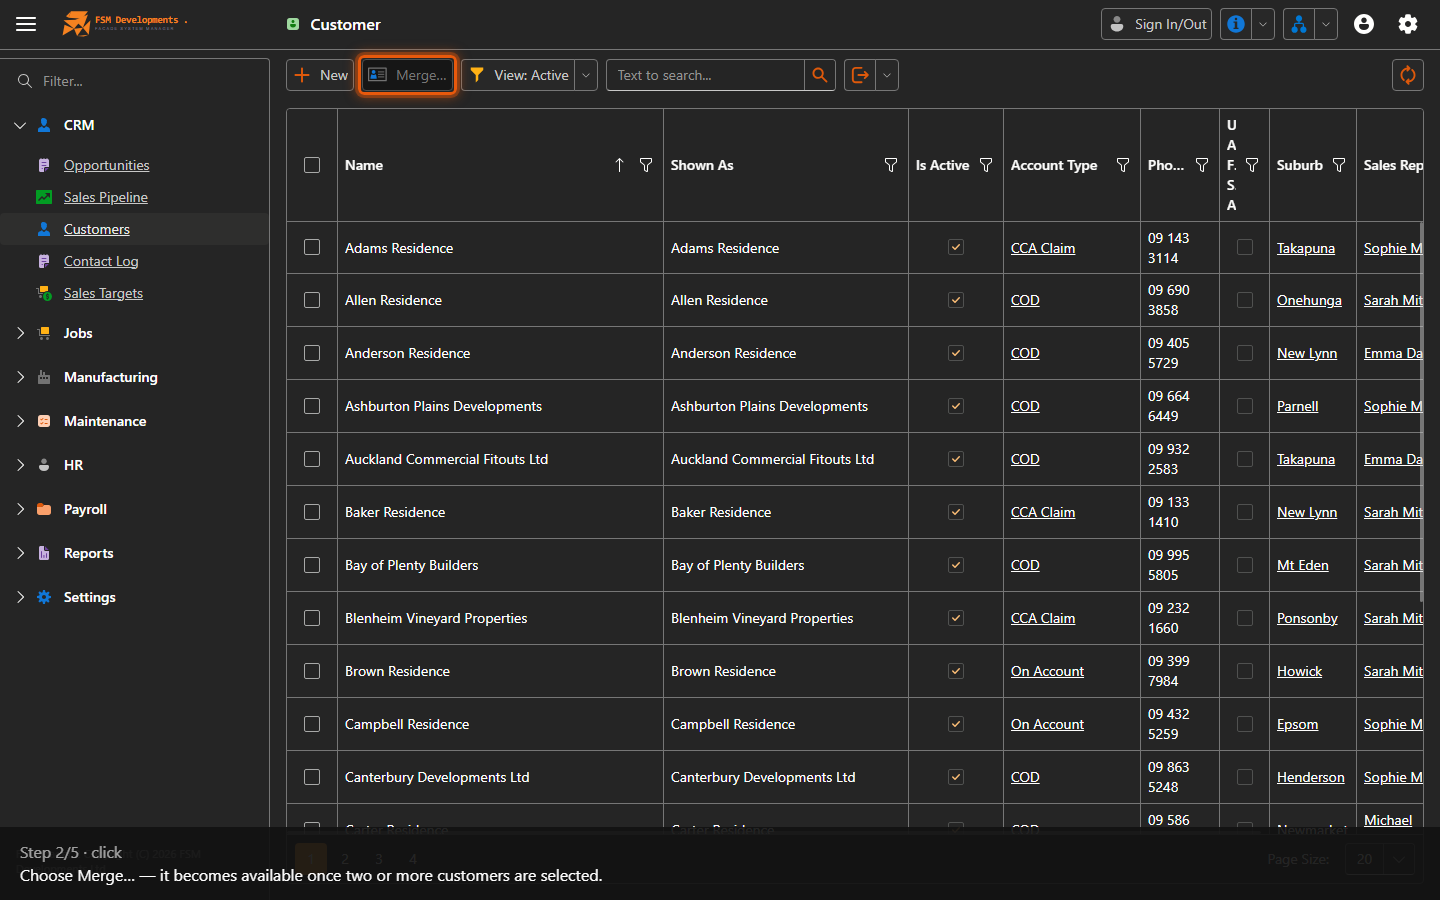Open Sales Pipeline in the sidebar
The image size is (1440, 900).
(105, 197)
